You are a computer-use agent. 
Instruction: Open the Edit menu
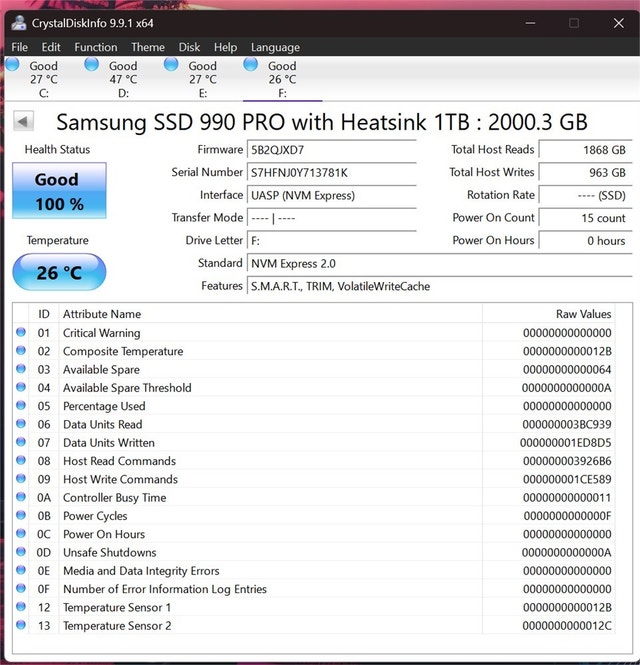(x=51, y=47)
